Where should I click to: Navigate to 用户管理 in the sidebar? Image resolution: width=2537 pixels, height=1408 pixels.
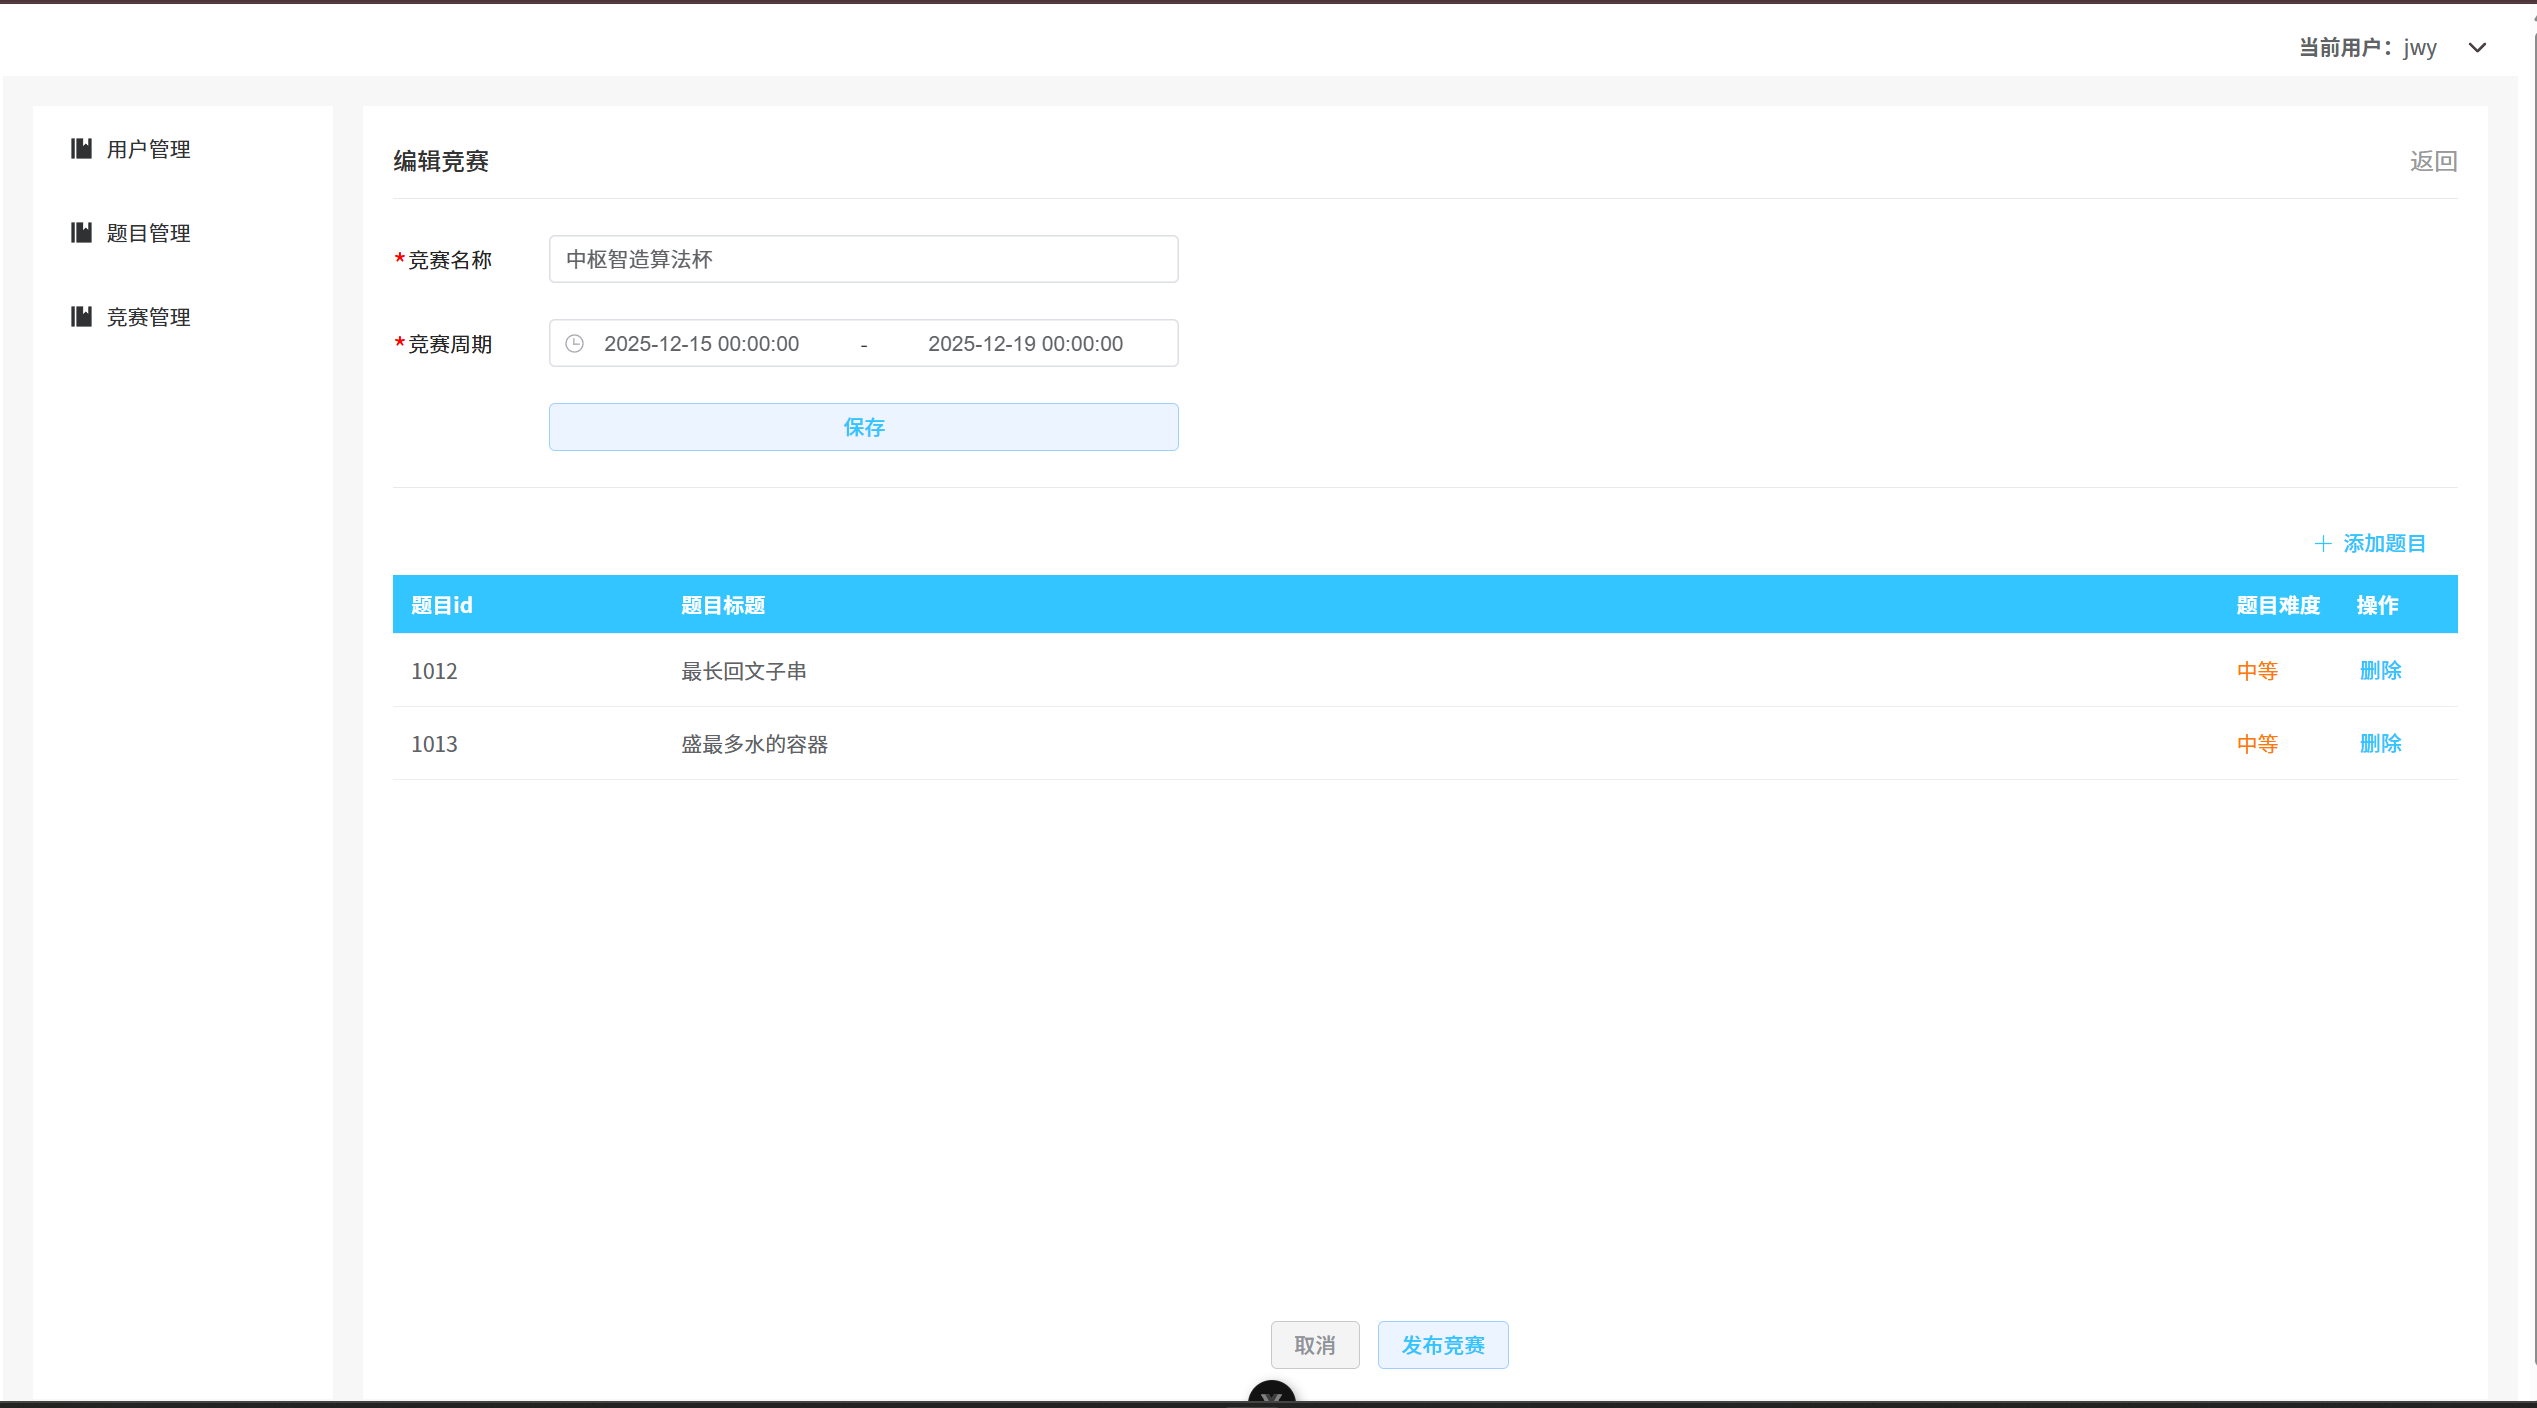148,148
